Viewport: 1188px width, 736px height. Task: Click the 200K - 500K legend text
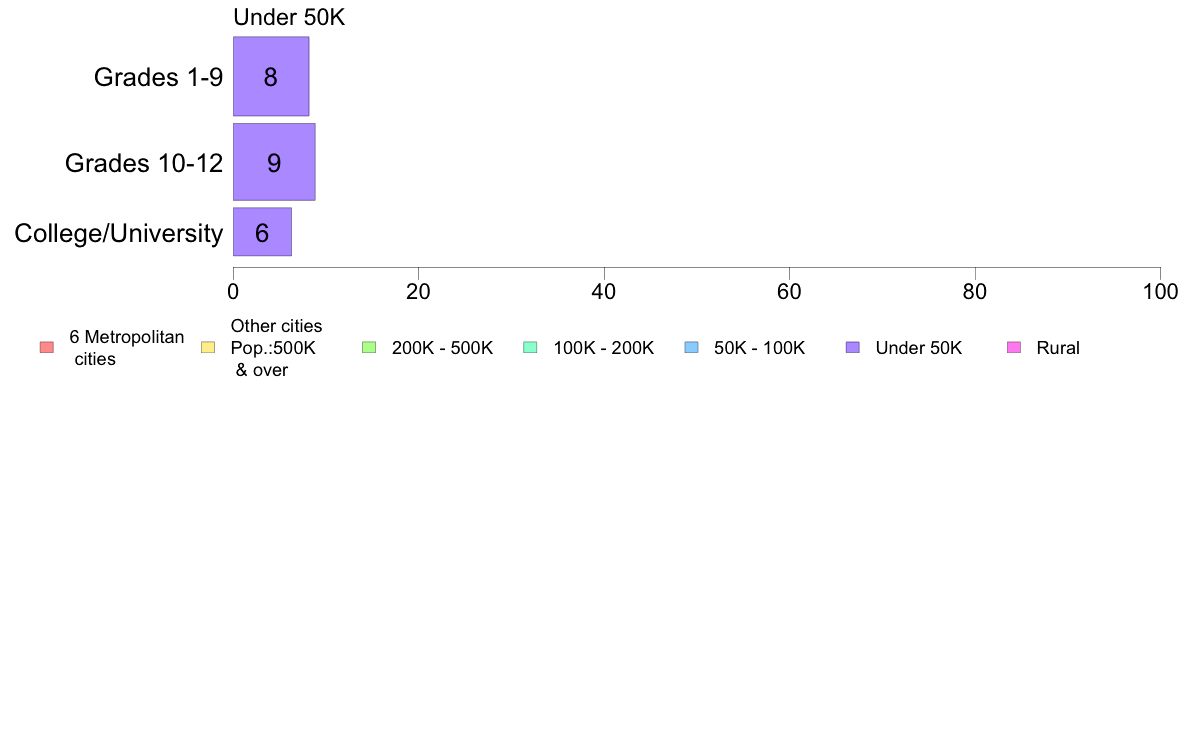pos(442,348)
